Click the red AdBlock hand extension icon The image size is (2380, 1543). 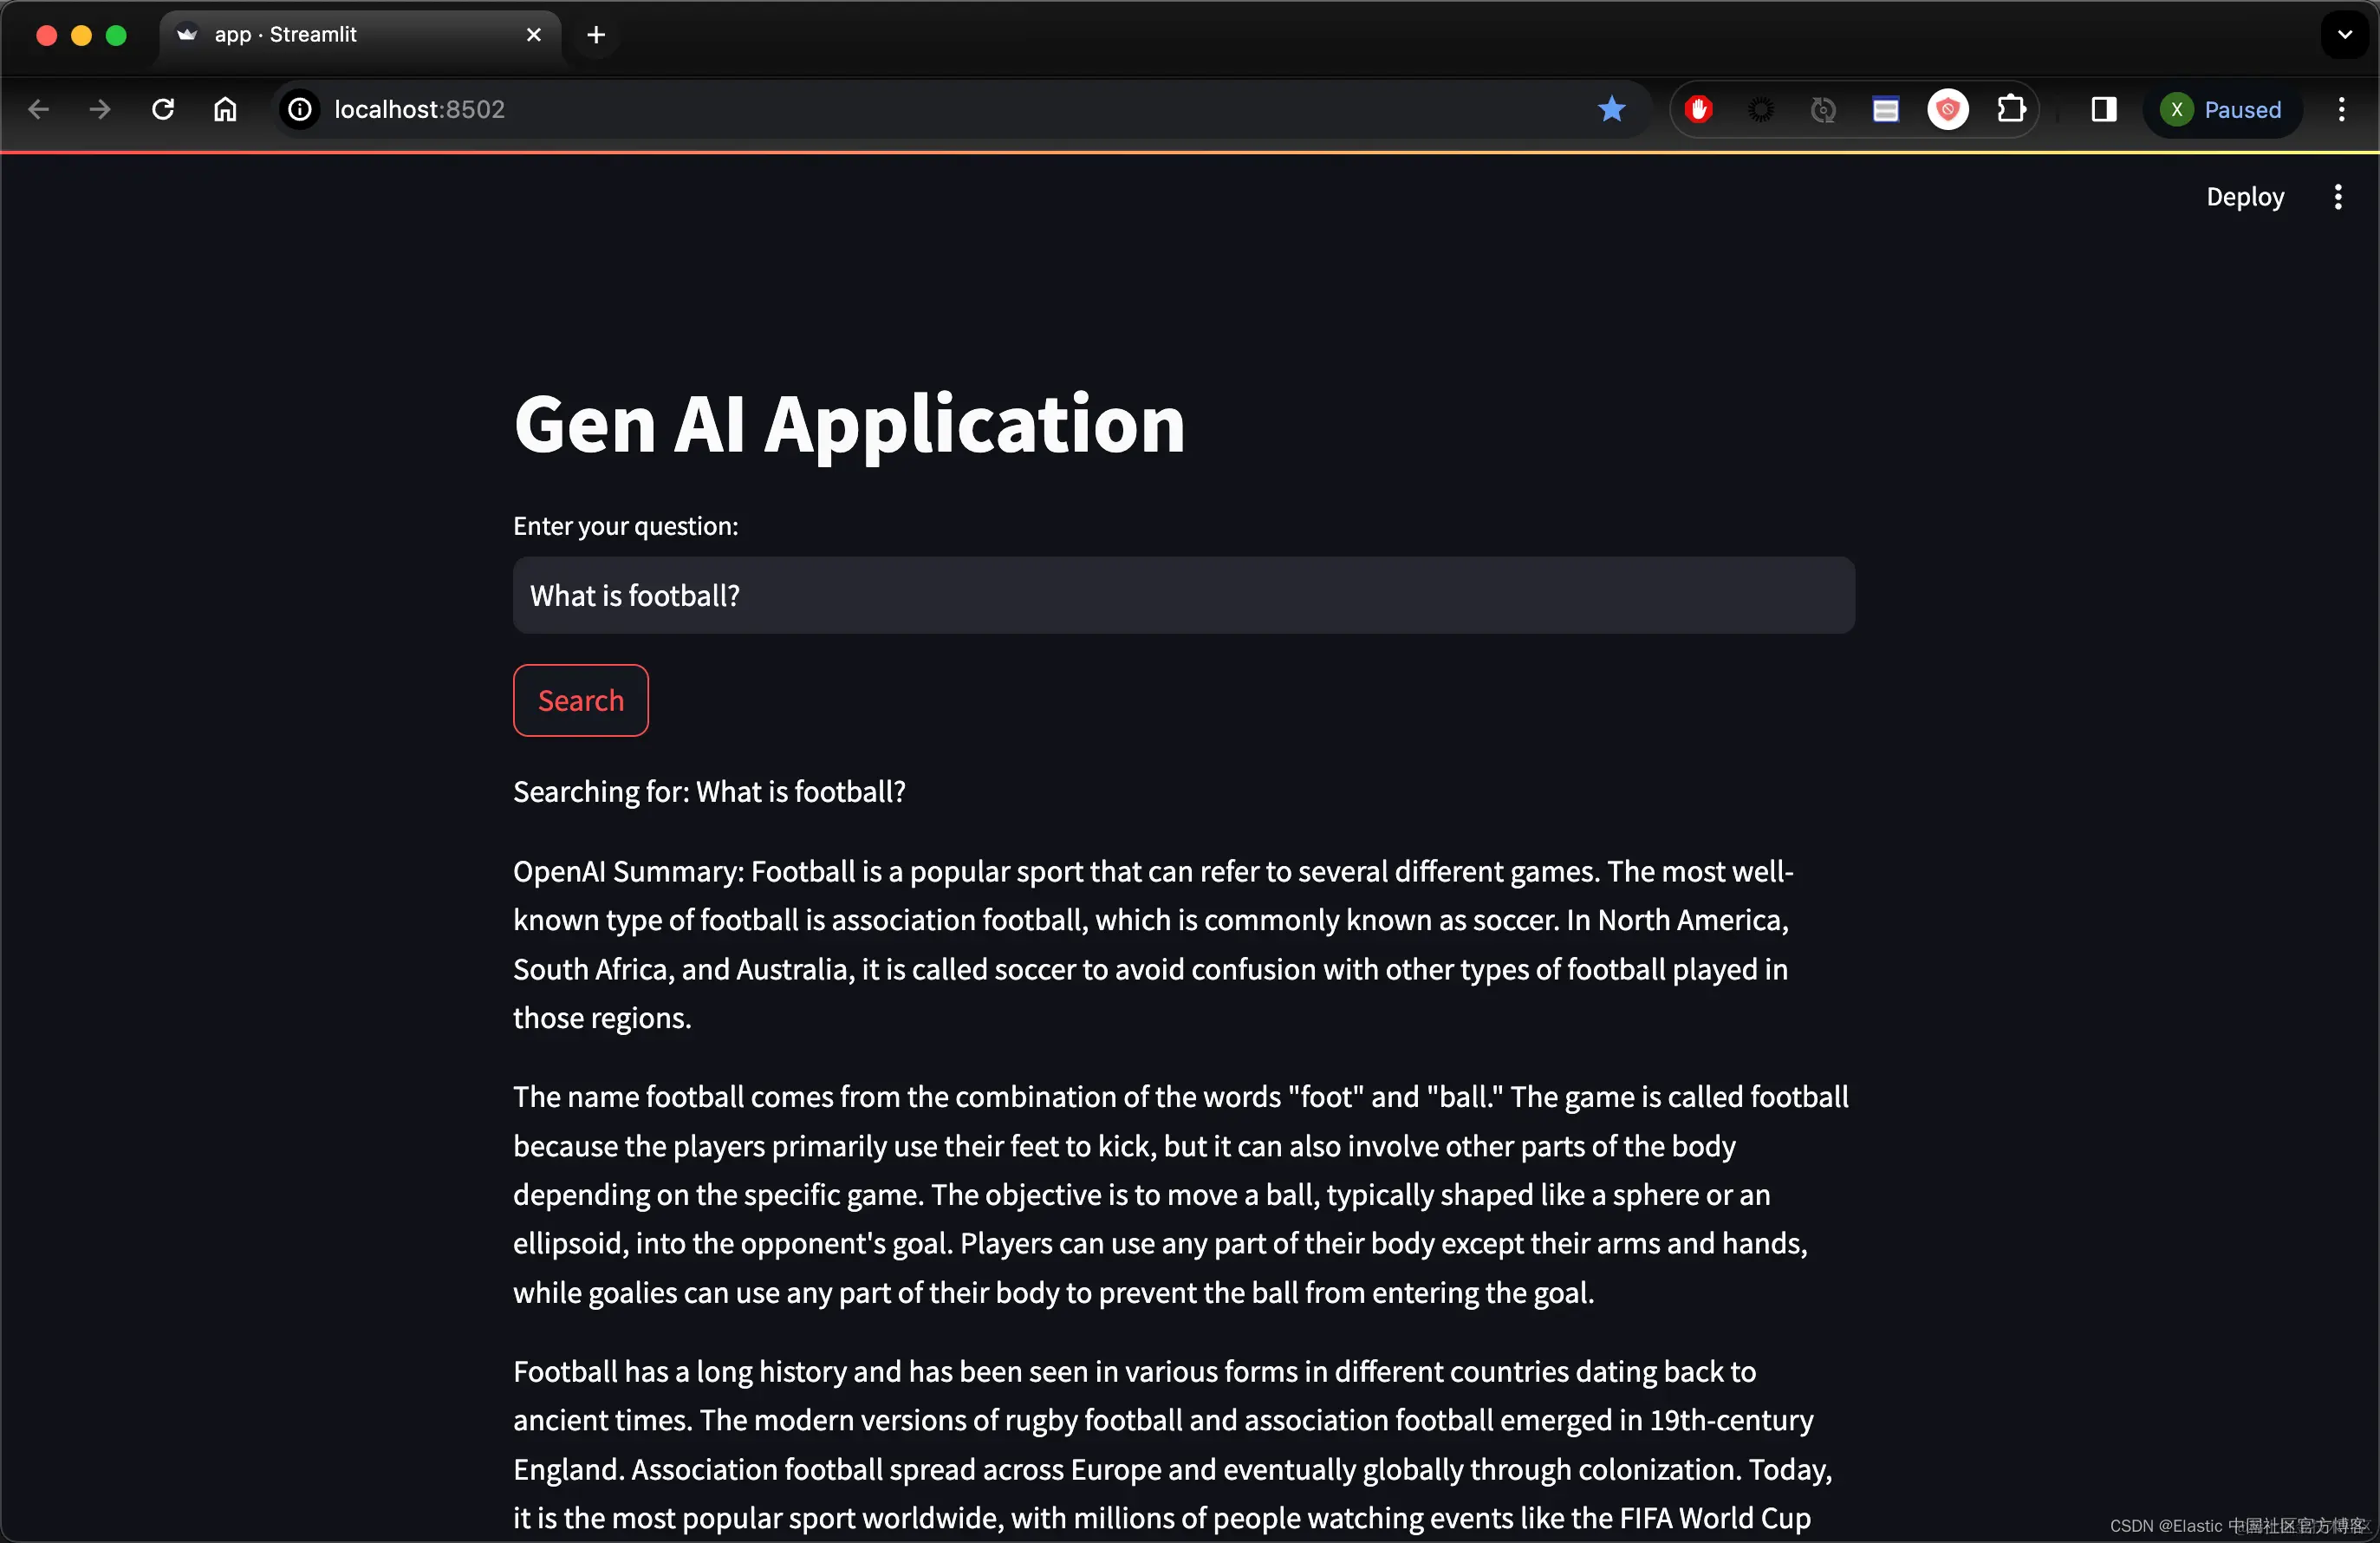1699,109
